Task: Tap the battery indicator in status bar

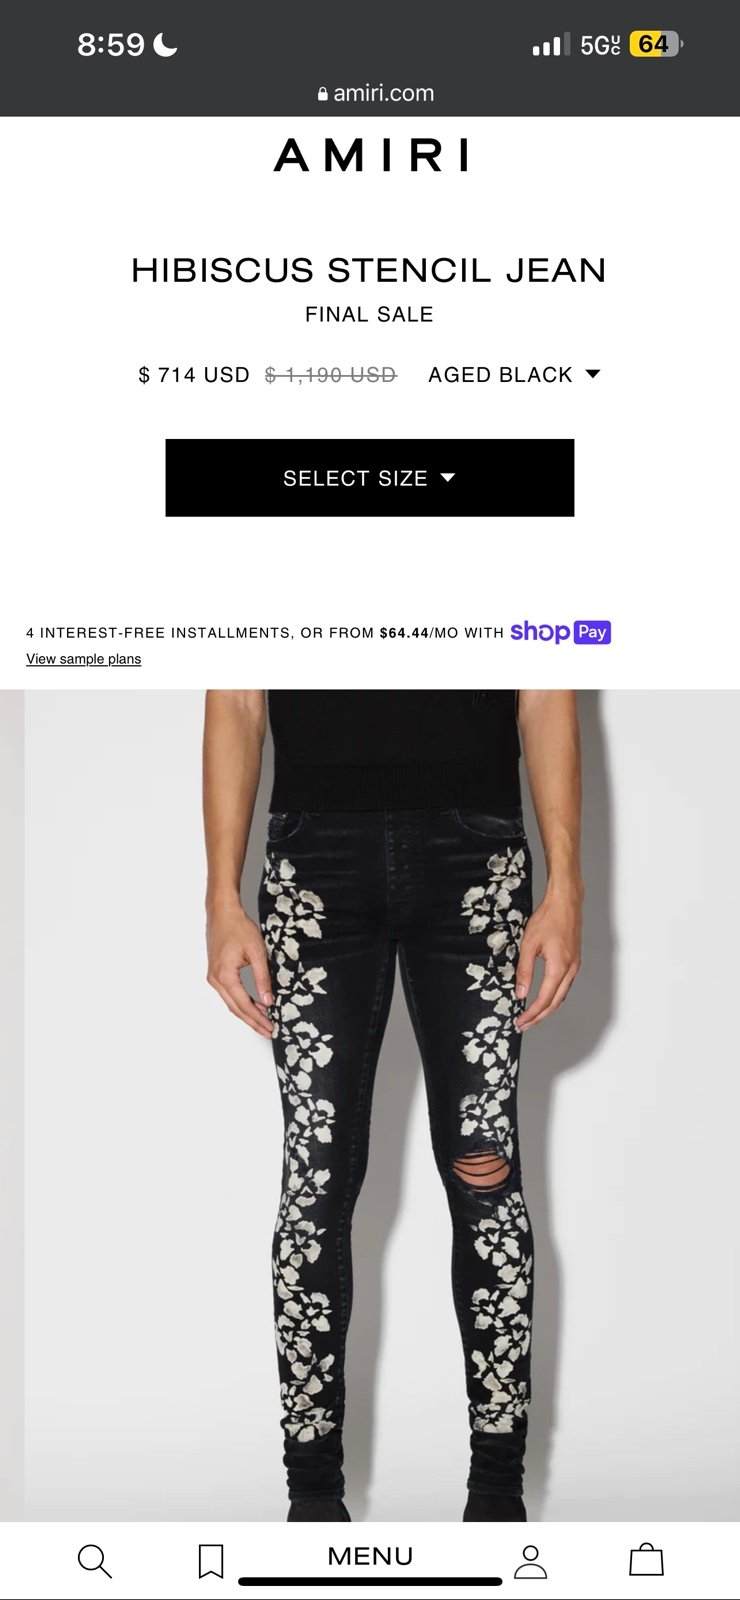Action: [656, 44]
